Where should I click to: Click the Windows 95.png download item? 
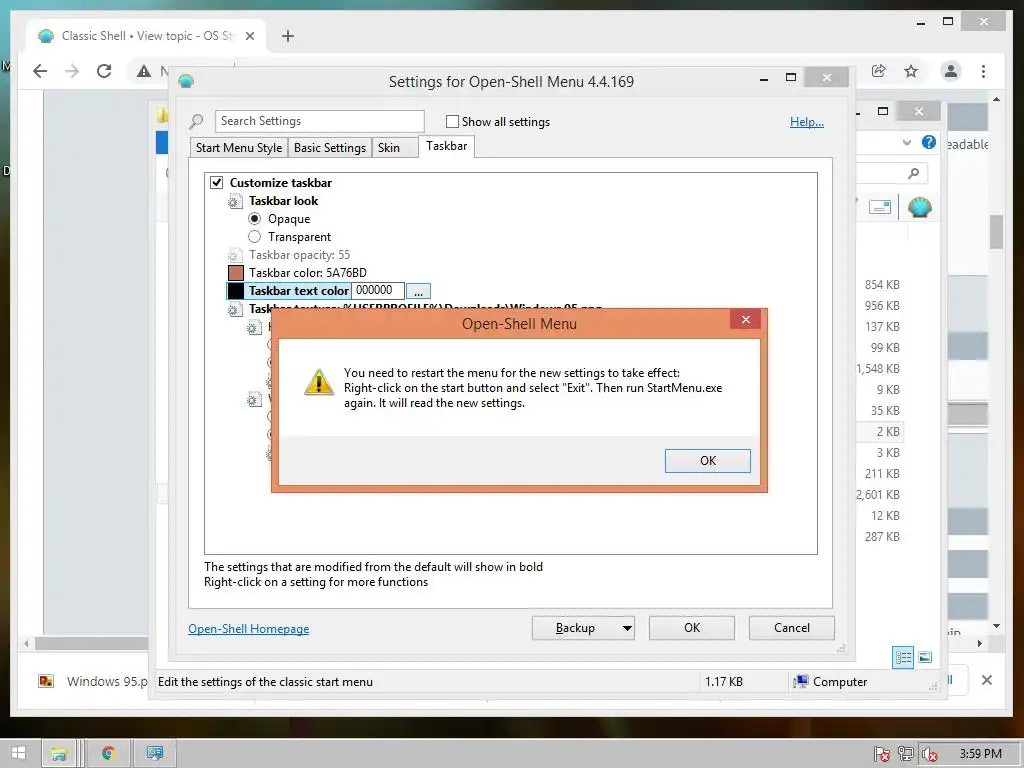(93, 681)
